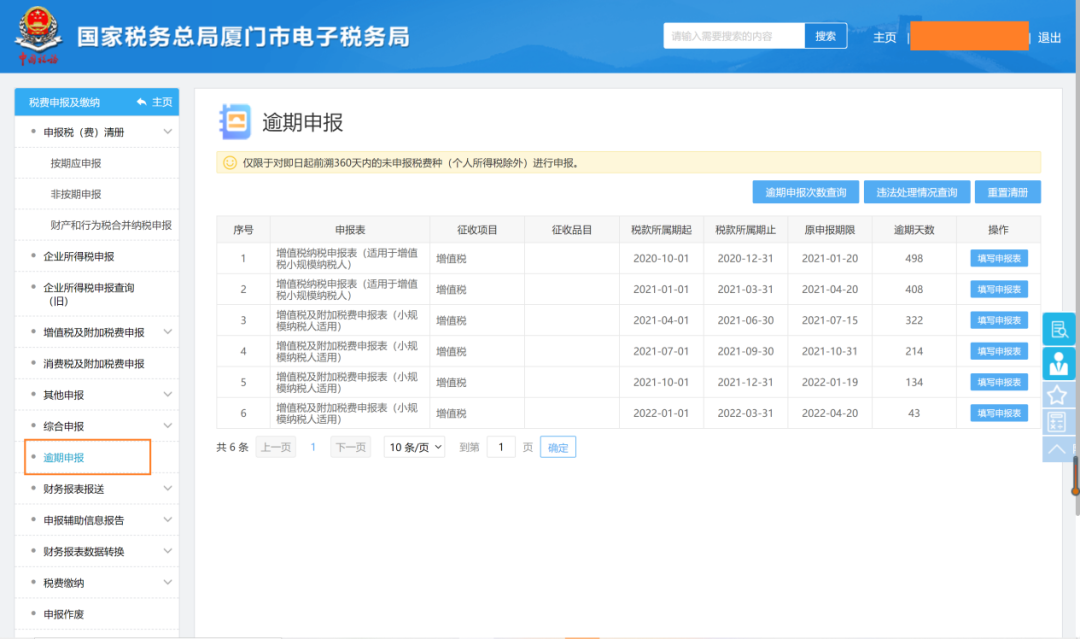The image size is (1080, 639).
Task: Click the page scrollbar on the right
Action: pyautogui.click(x=1076, y=258)
